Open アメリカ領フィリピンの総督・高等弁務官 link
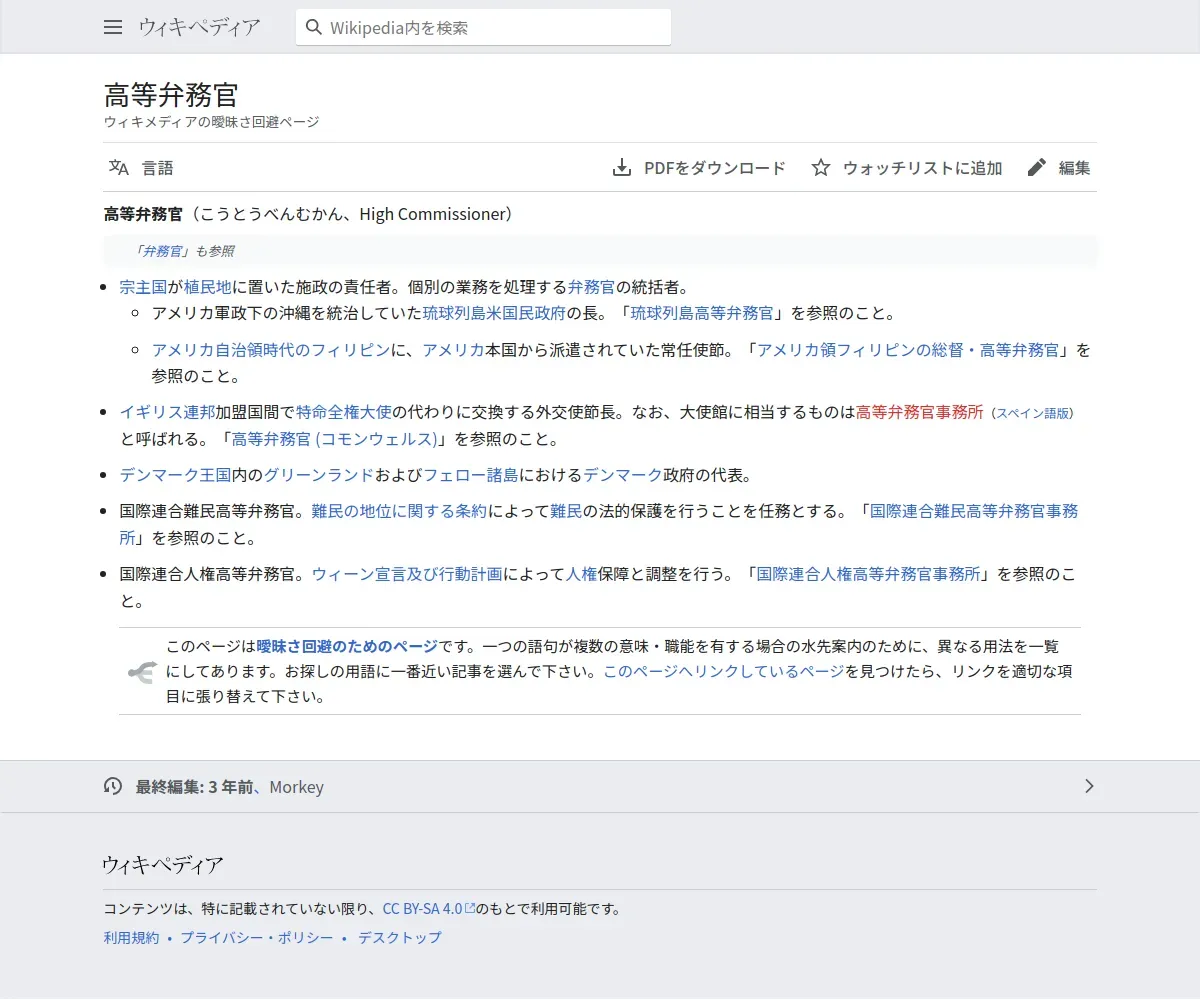Image resolution: width=1200 pixels, height=1000 pixels. pos(908,350)
